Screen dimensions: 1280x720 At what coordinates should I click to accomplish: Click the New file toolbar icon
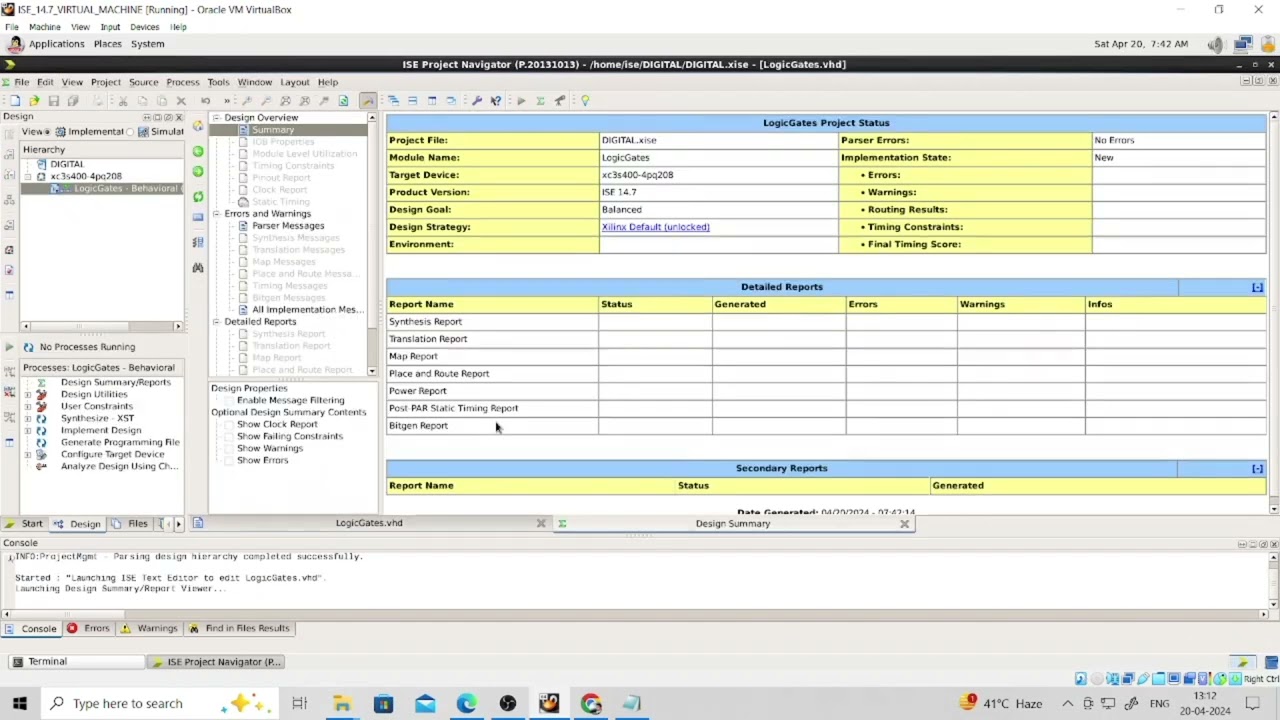pos(15,101)
